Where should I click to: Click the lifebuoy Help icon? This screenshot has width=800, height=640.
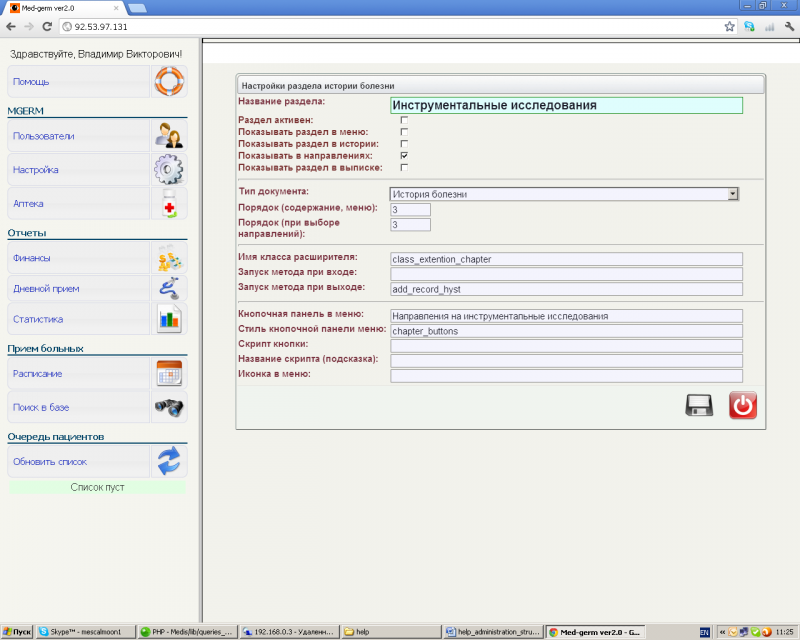click(x=169, y=81)
